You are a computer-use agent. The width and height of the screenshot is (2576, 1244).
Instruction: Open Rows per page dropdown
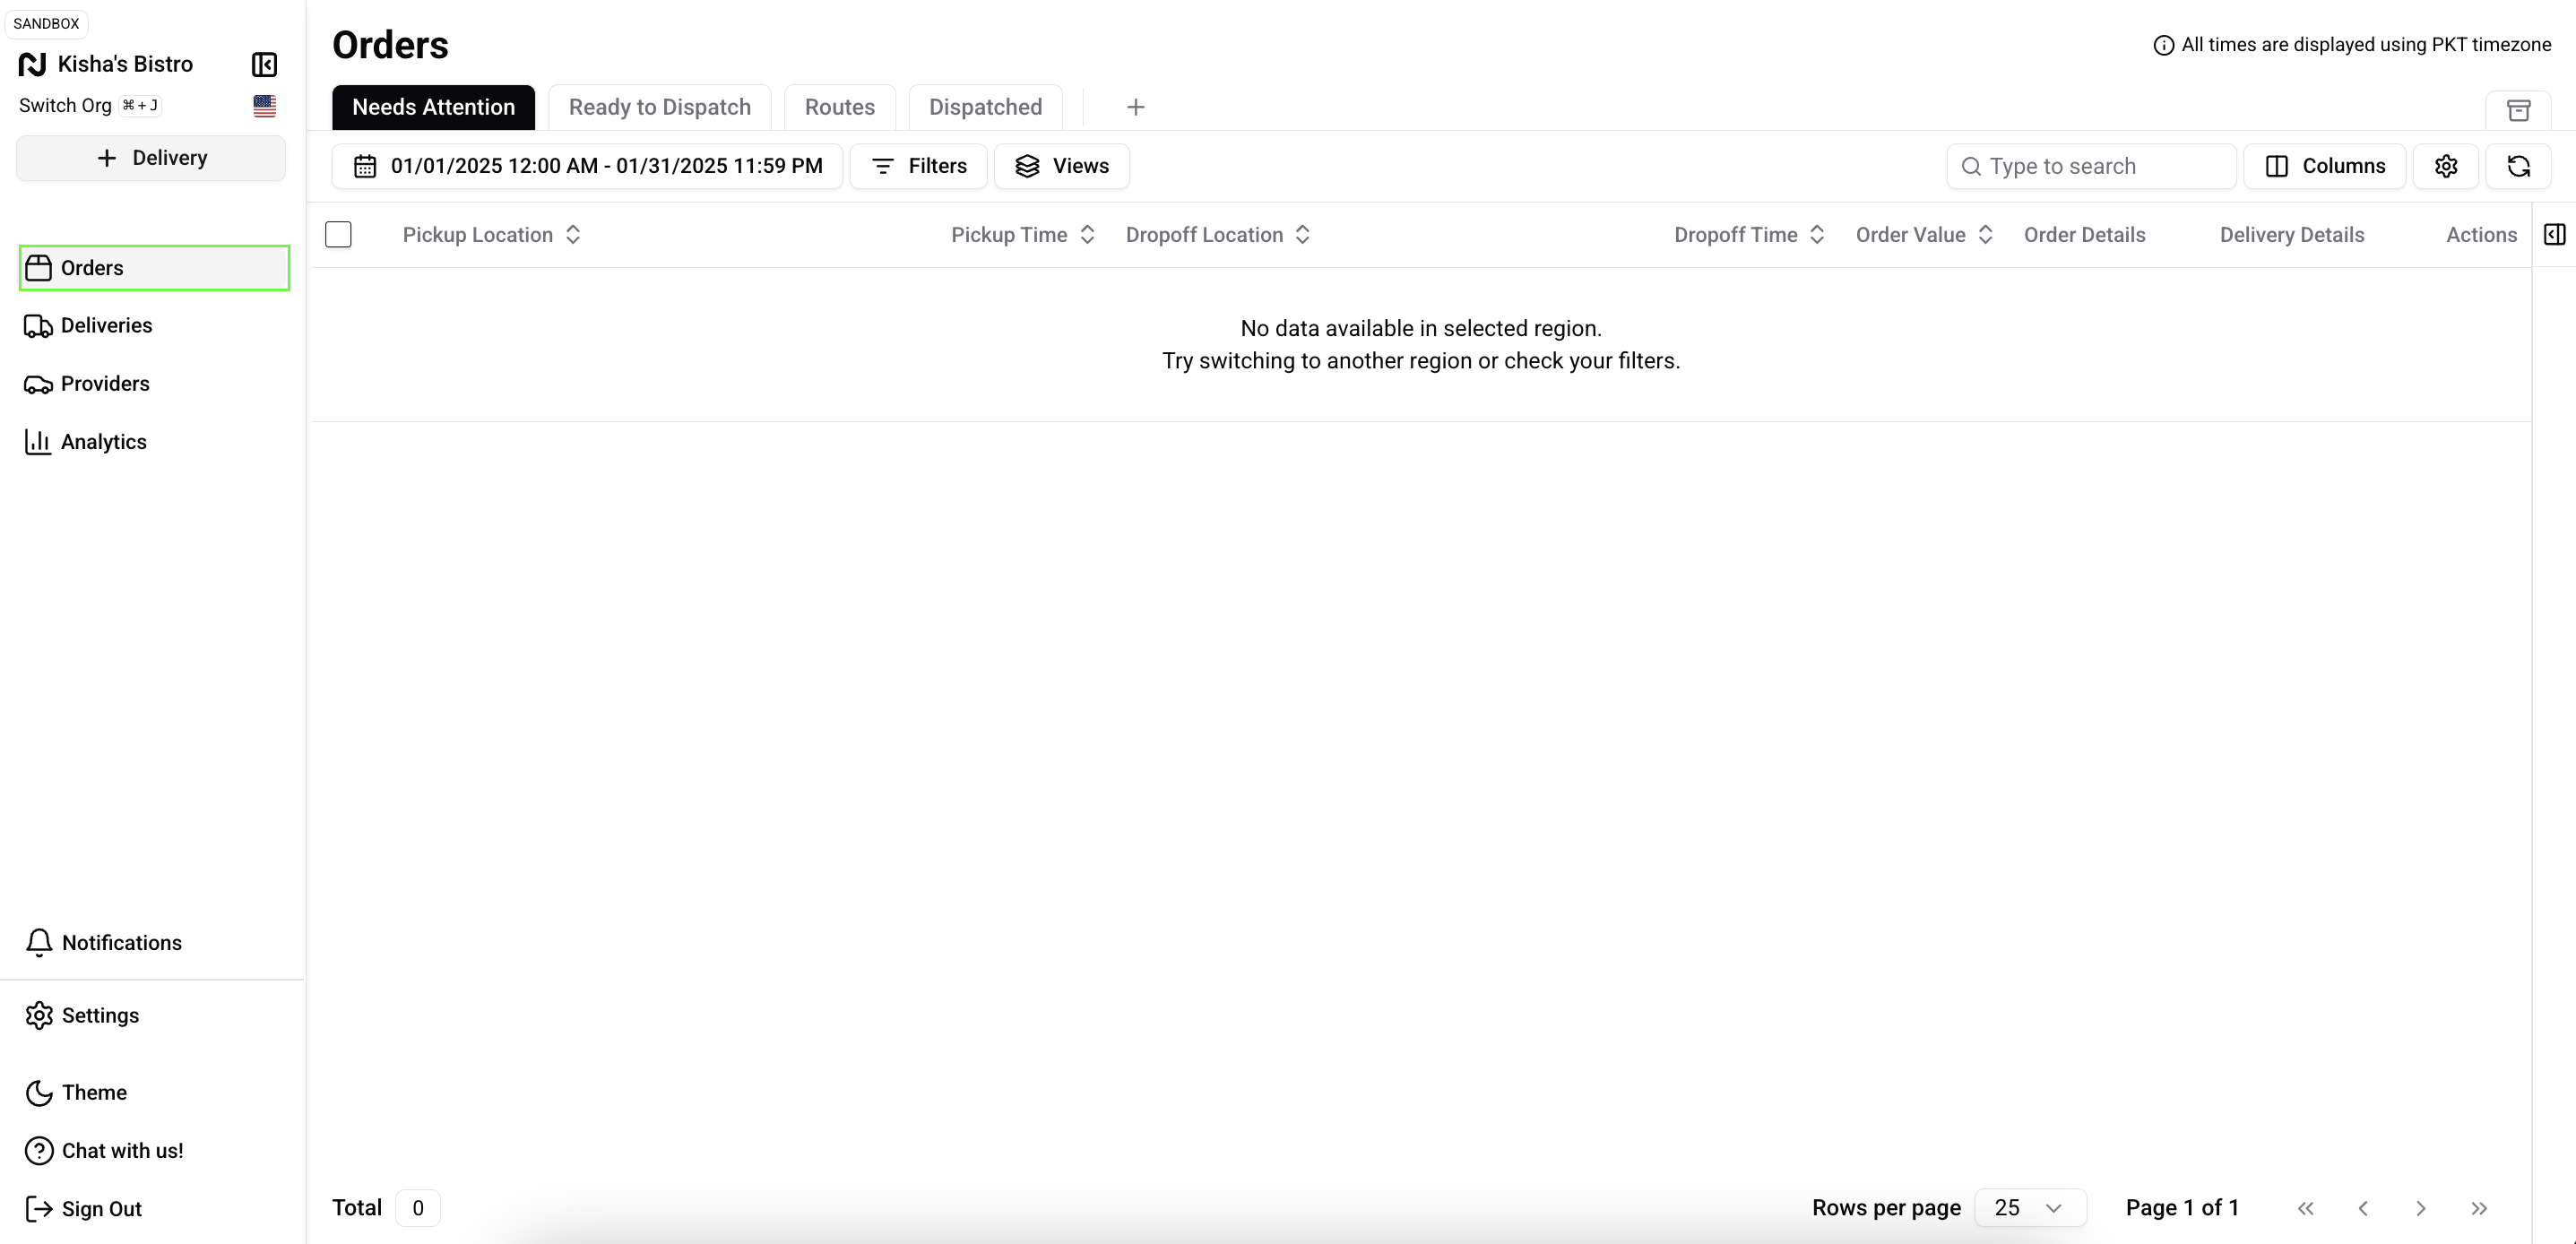[2028, 1208]
